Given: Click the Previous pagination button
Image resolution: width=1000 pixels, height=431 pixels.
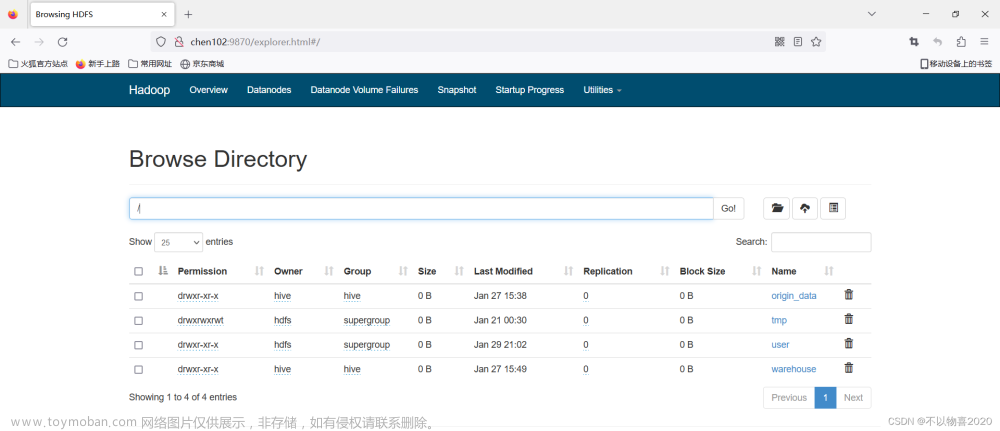Looking at the screenshot, I should [x=789, y=397].
